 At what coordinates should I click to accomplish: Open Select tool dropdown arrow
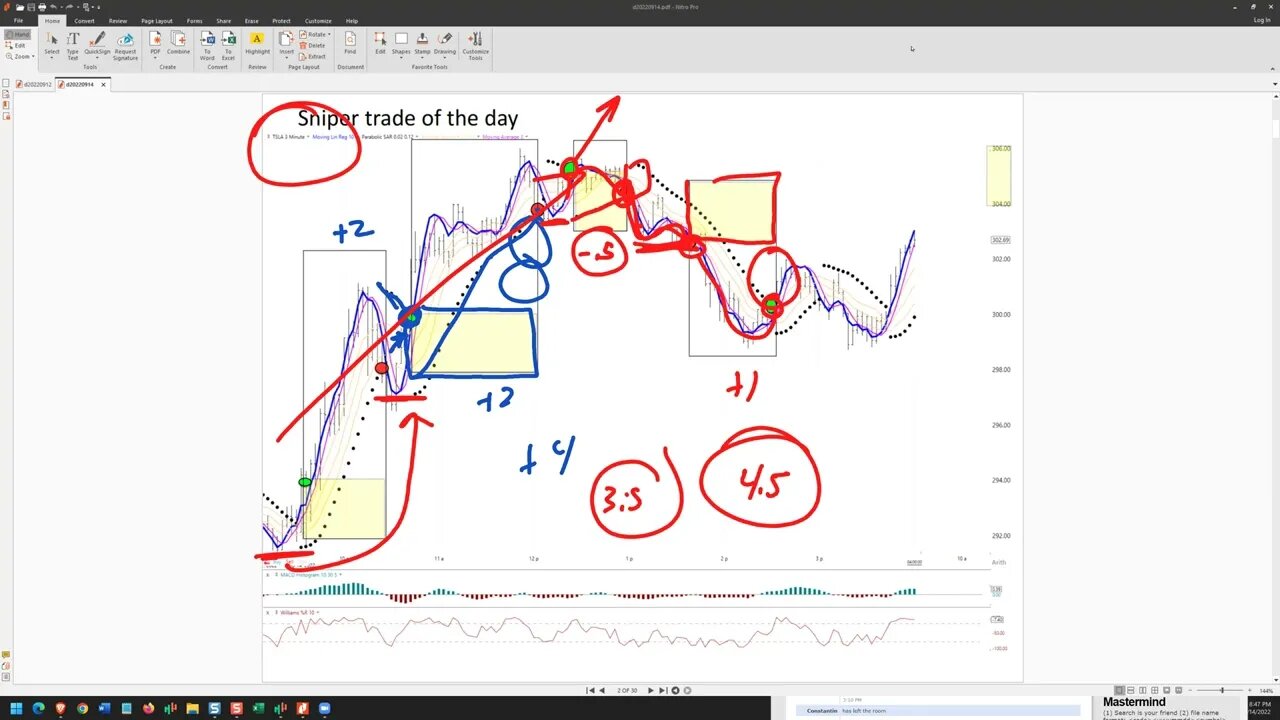(52, 58)
